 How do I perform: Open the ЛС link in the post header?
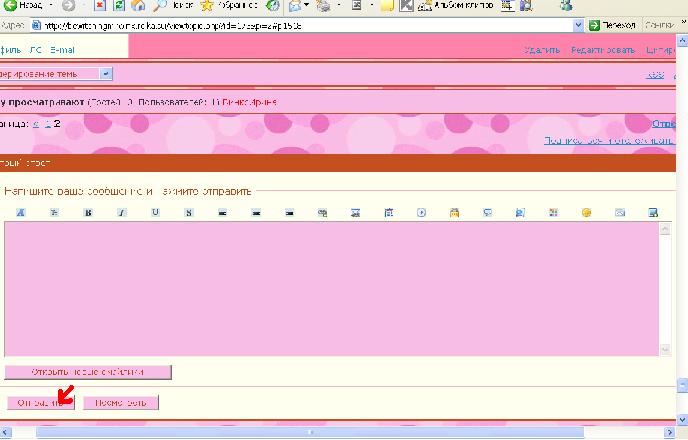[36, 50]
